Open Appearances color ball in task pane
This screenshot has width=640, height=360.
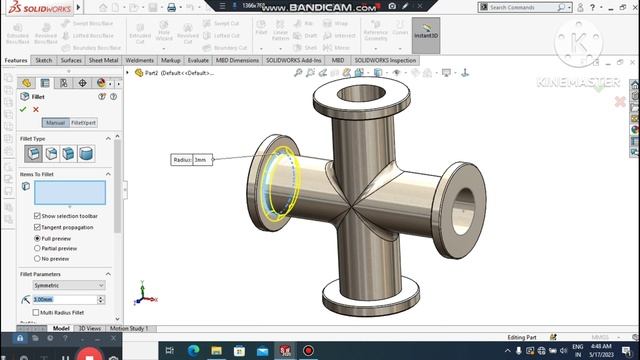(635, 130)
